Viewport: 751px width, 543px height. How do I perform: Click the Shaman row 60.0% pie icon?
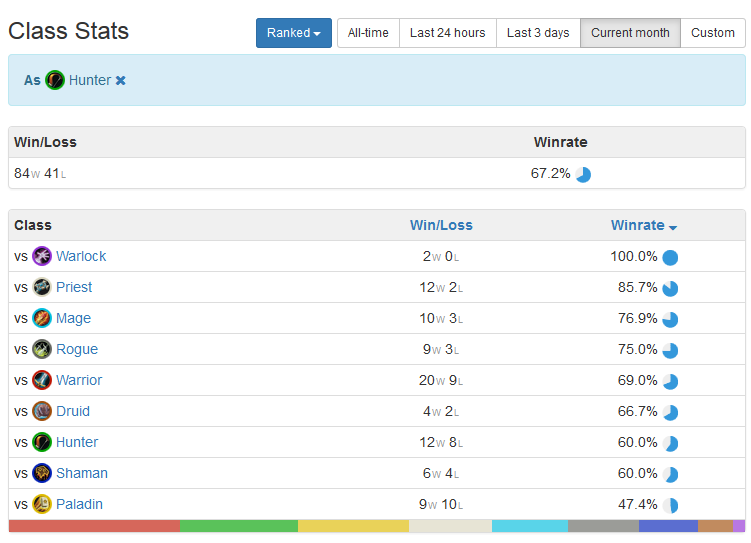pyautogui.click(x=670, y=475)
